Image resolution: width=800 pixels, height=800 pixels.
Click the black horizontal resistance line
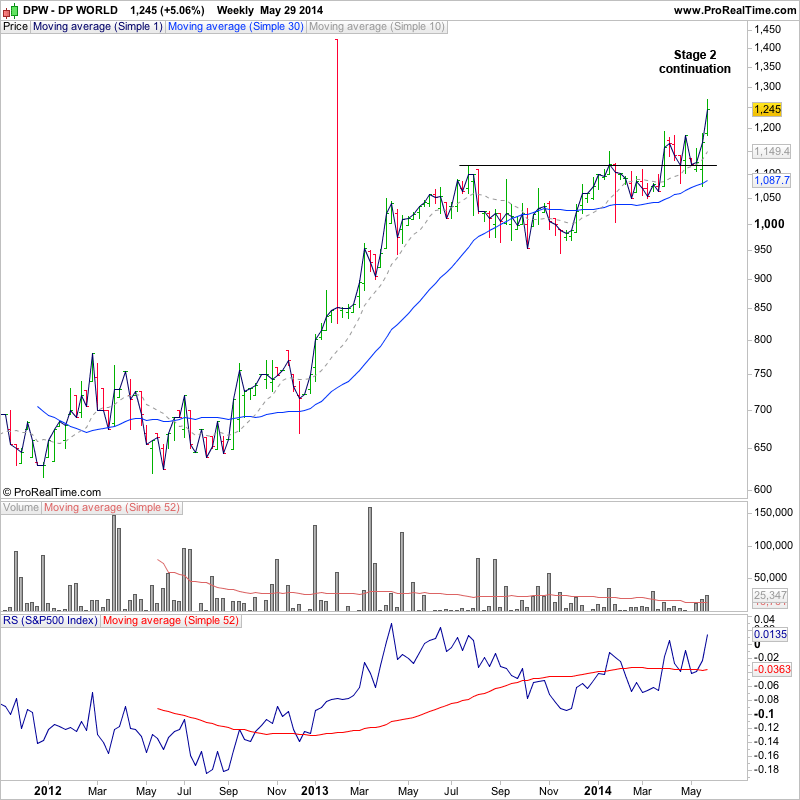pyautogui.click(x=588, y=165)
